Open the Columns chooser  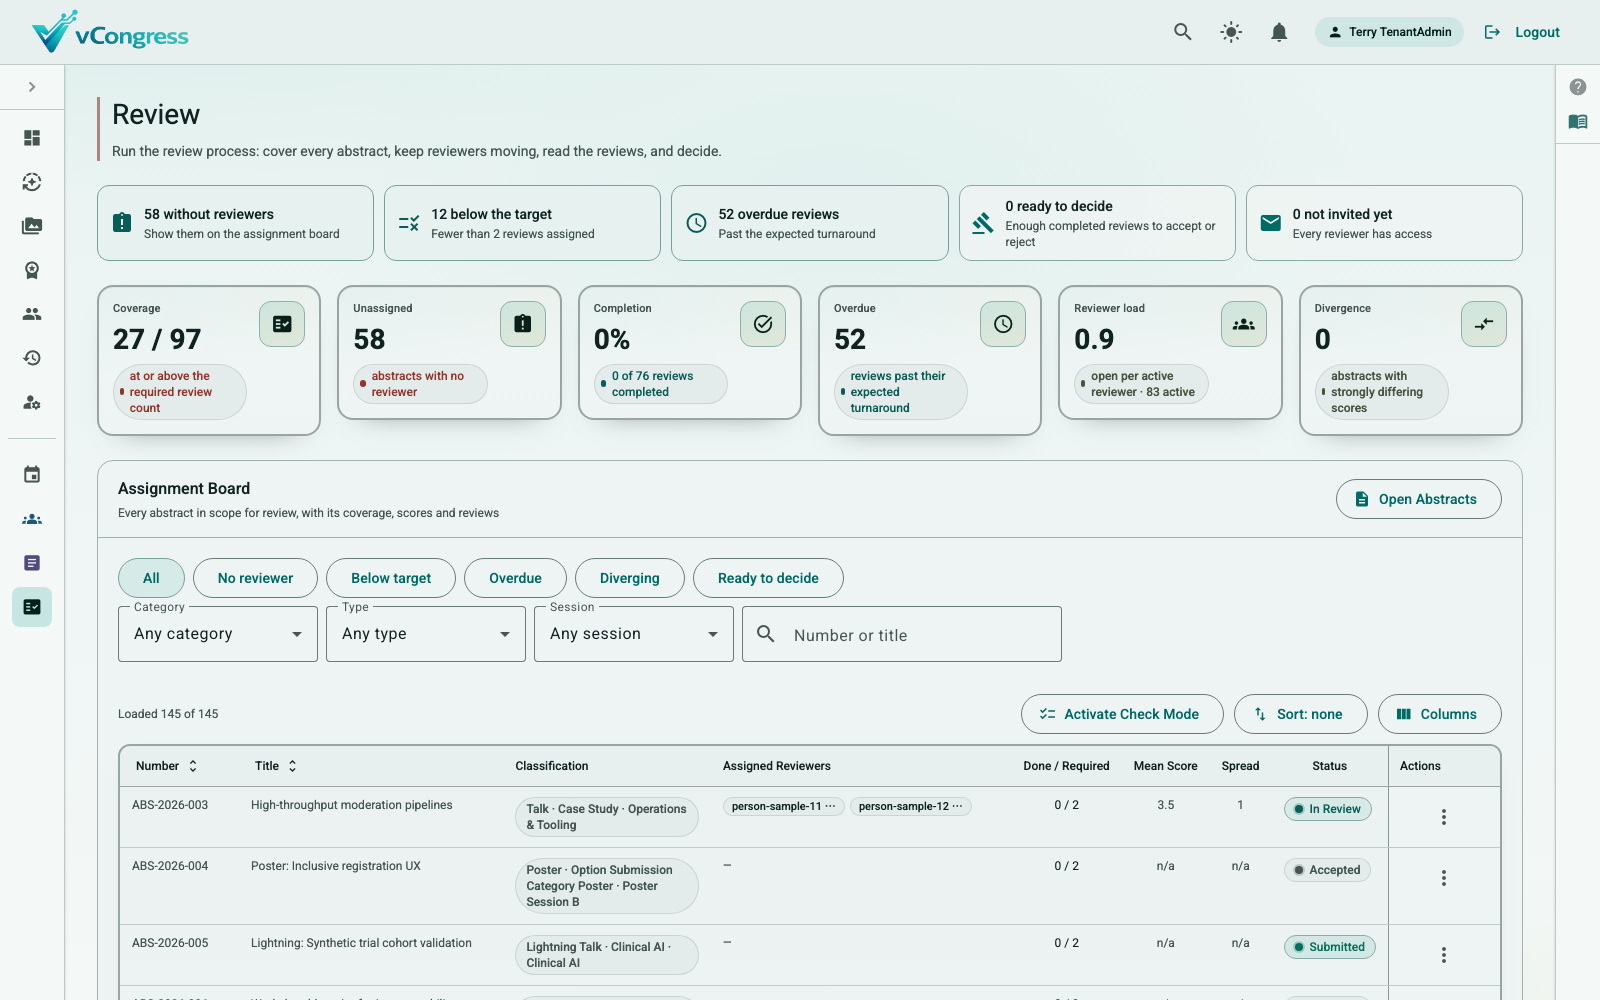(1440, 714)
